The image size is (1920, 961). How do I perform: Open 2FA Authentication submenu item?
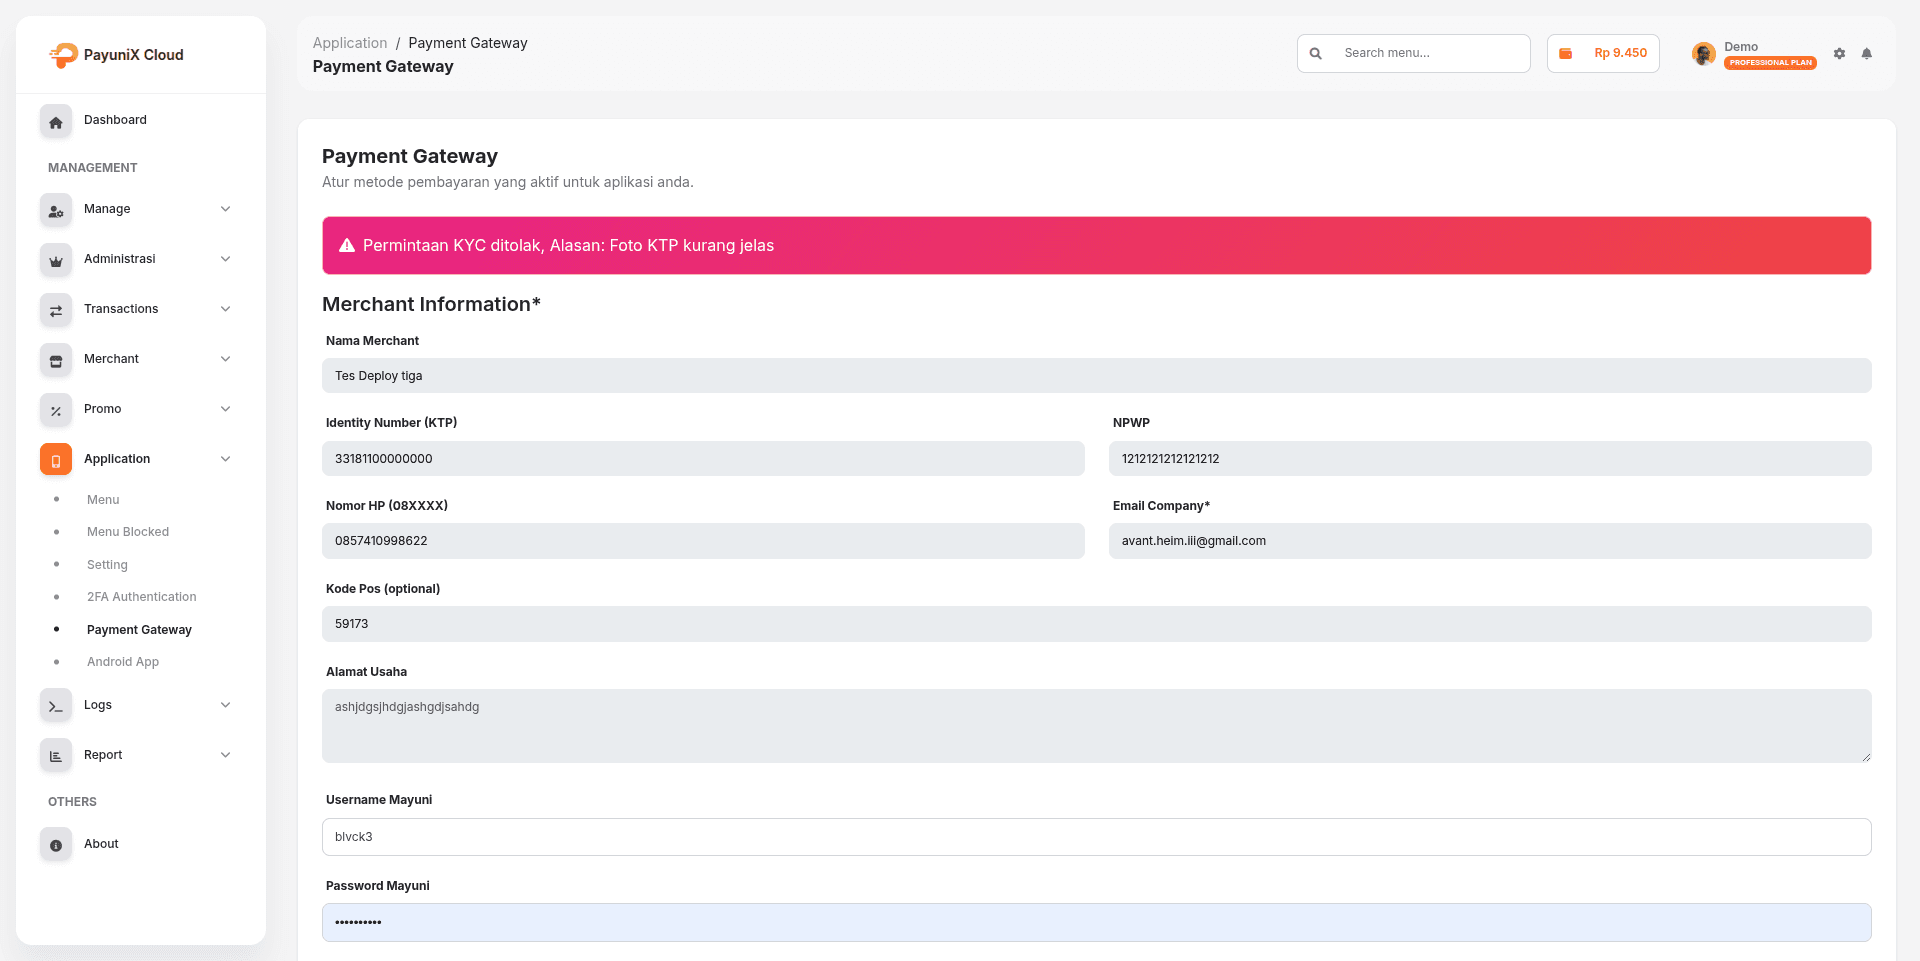coord(142,597)
